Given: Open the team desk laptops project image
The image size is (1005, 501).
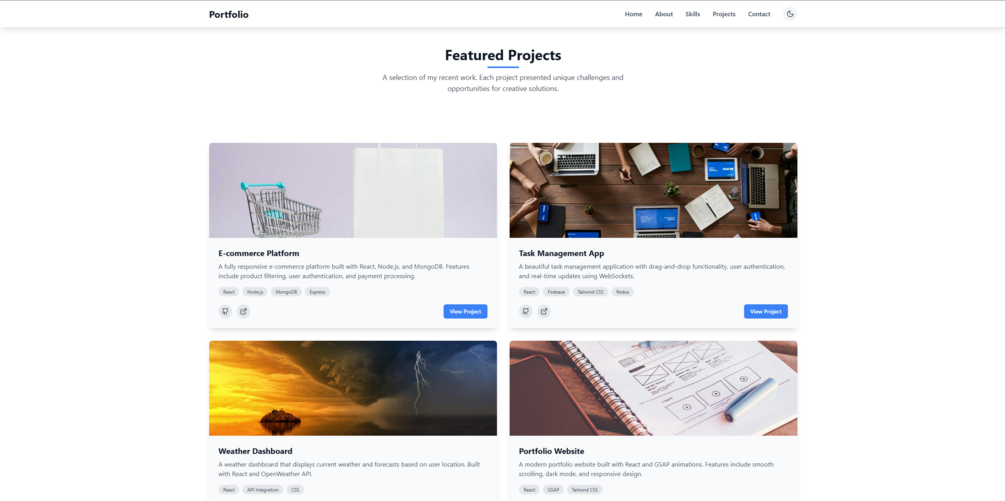Looking at the screenshot, I should [654, 190].
